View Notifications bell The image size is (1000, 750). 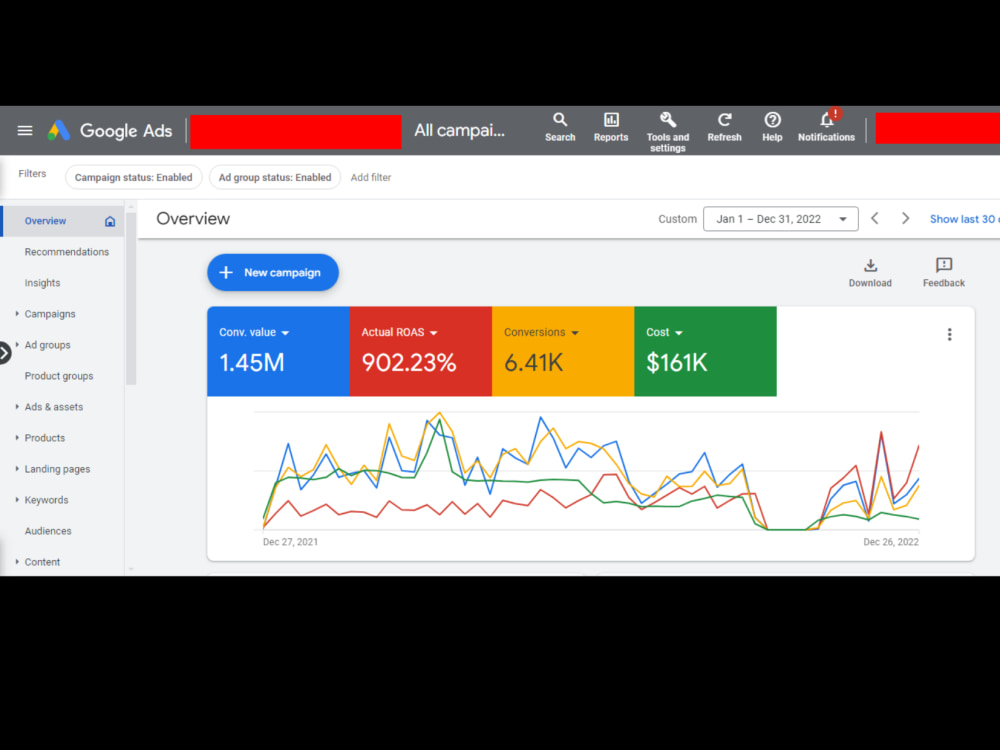pyautogui.click(x=827, y=128)
